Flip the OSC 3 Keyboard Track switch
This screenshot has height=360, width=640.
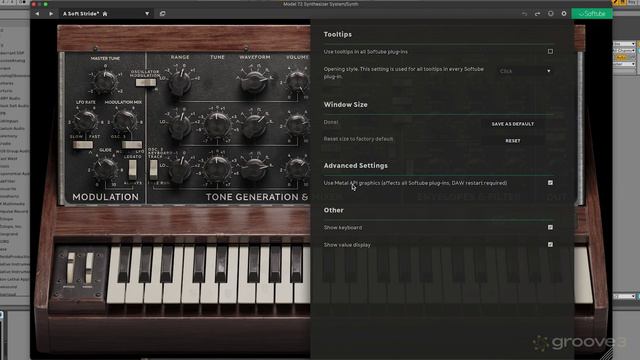(153, 169)
